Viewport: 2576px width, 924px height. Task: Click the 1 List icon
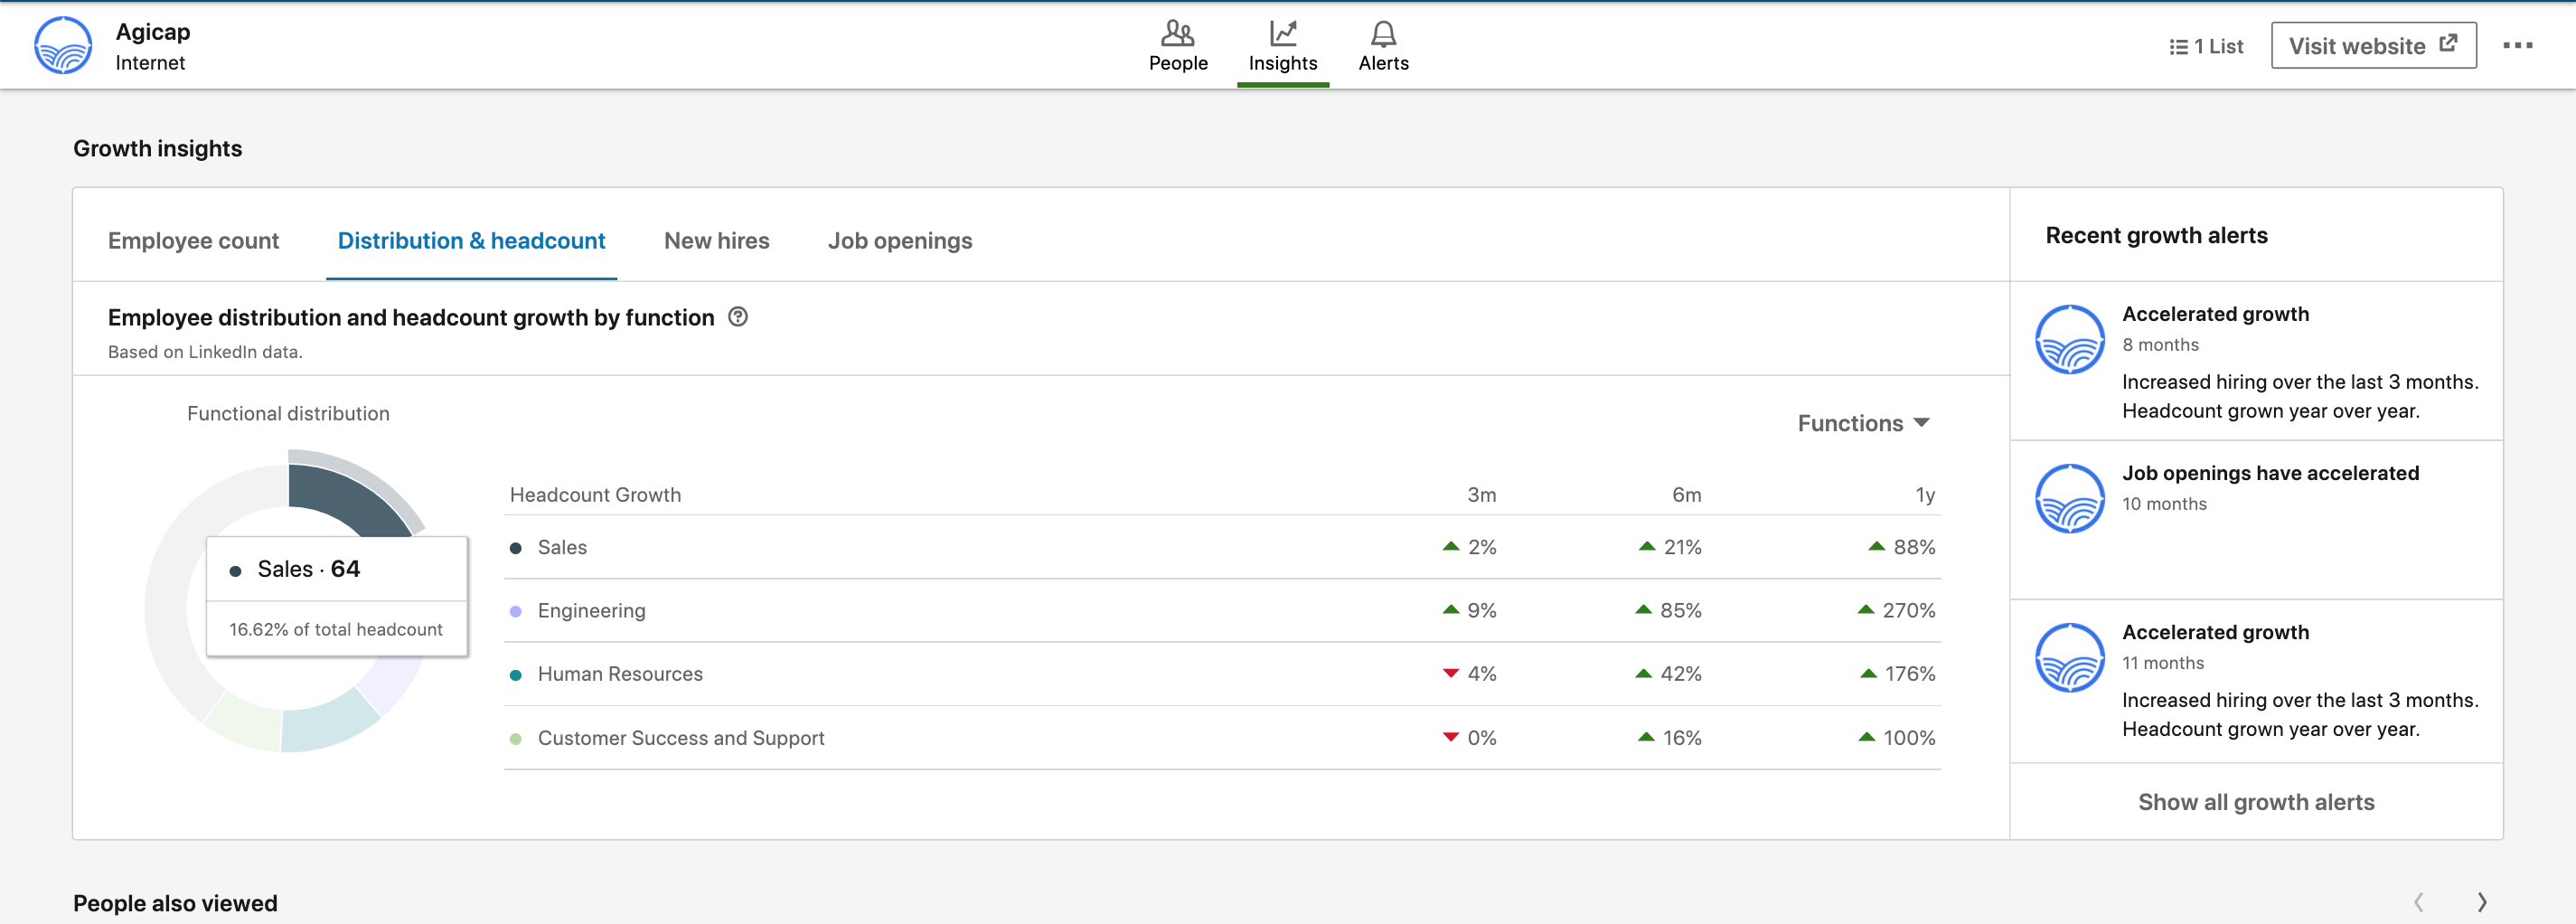coord(2178,47)
